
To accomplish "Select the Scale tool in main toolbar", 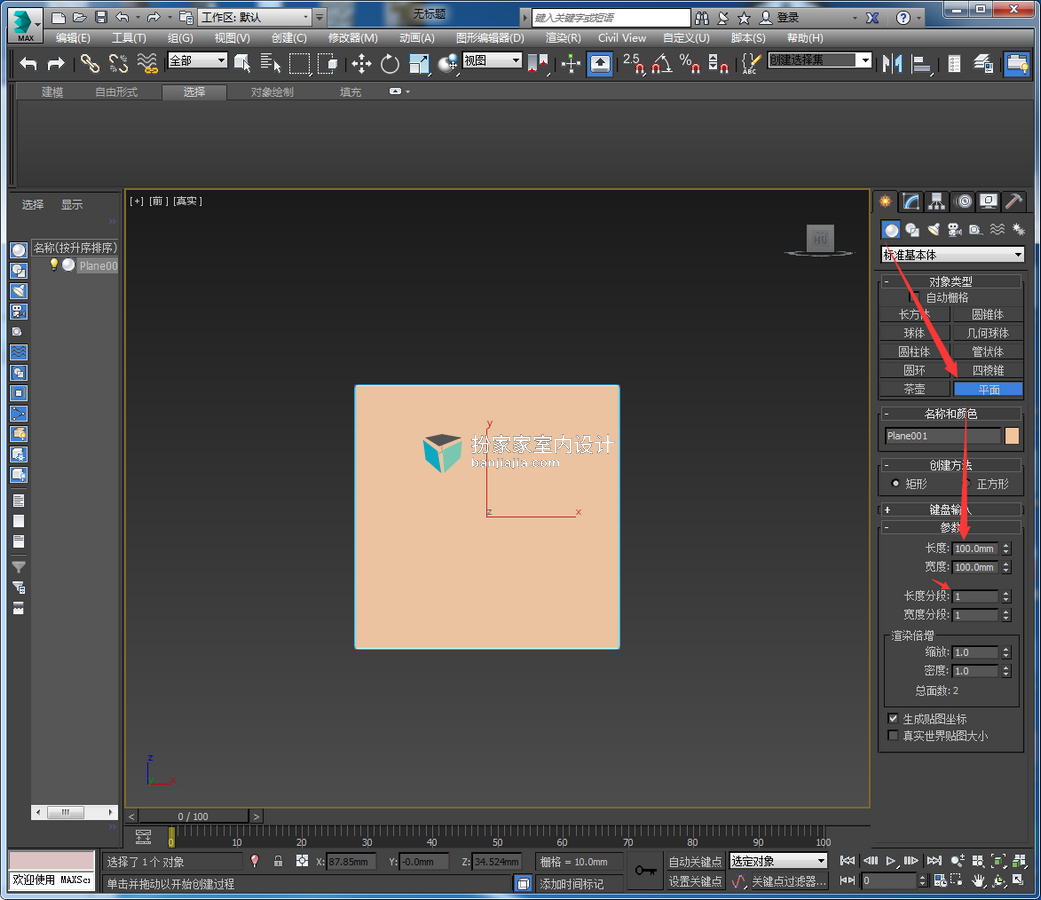I will (419, 64).
